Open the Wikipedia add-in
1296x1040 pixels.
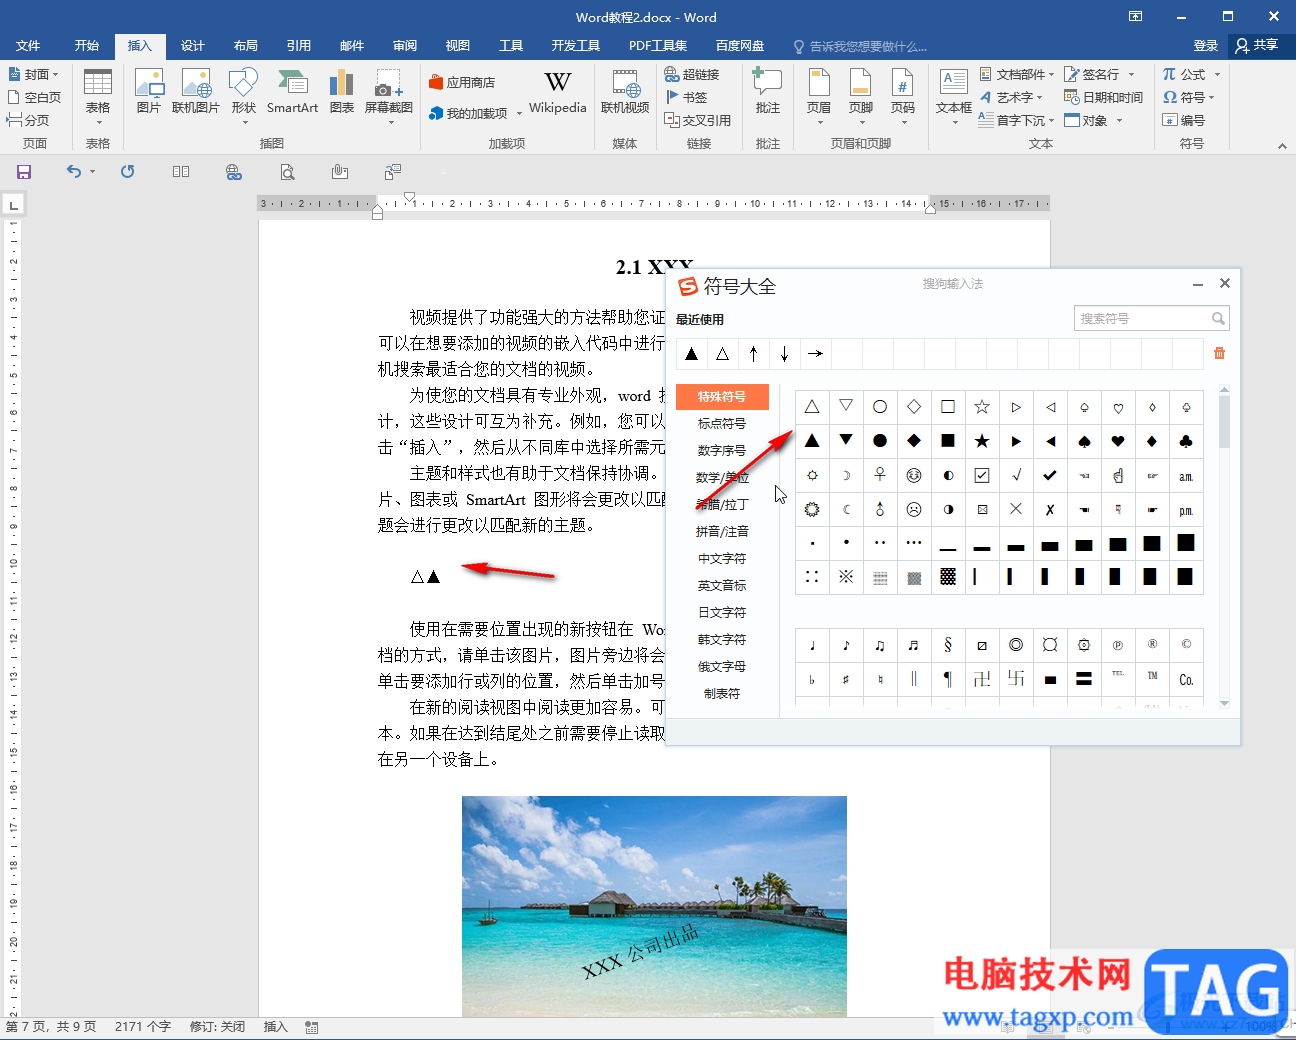pos(557,92)
